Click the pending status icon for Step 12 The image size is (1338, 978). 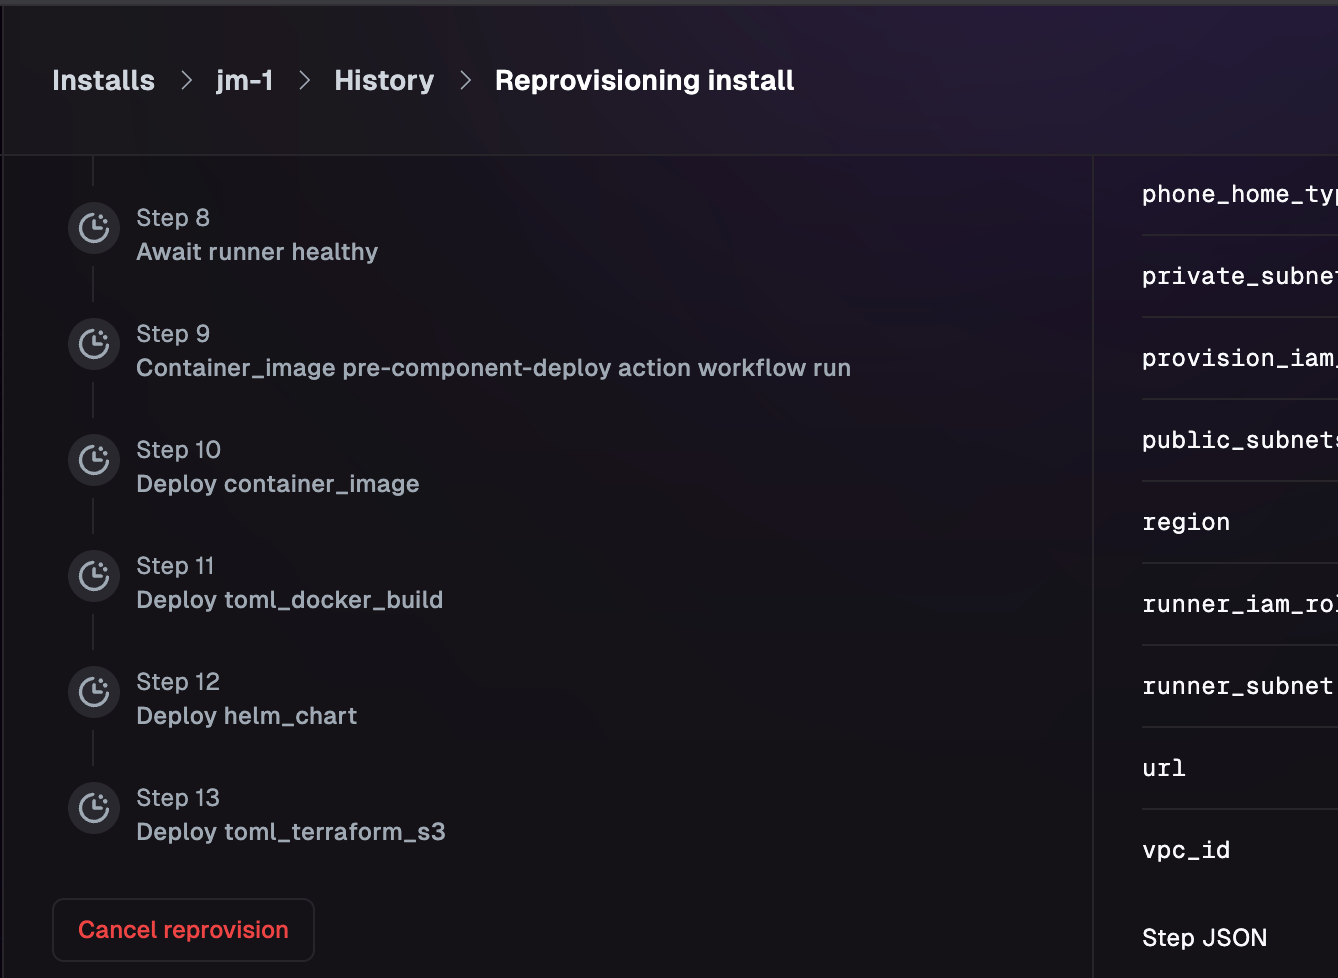[x=94, y=692]
